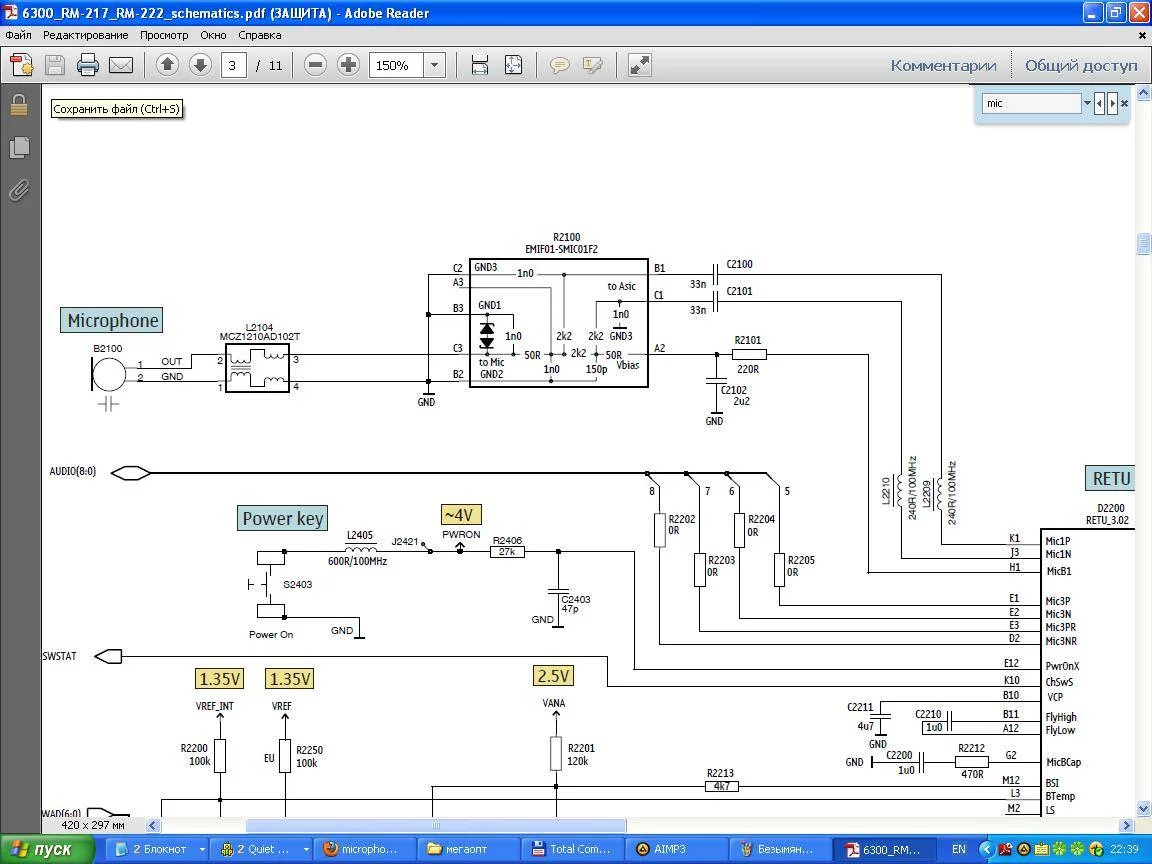The width and height of the screenshot is (1152, 864).
Task: Go to previous page with up arrow
Action: [x=167, y=66]
